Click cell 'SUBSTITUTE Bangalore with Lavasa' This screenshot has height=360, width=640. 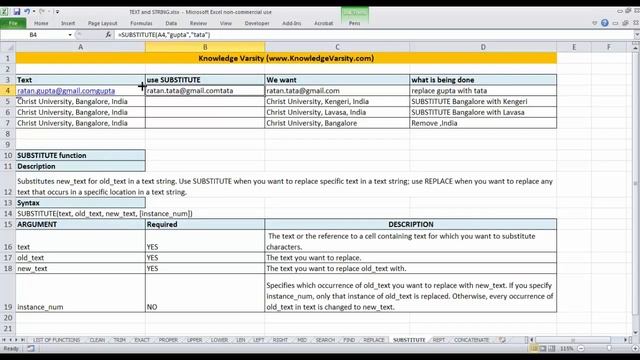click(483, 112)
